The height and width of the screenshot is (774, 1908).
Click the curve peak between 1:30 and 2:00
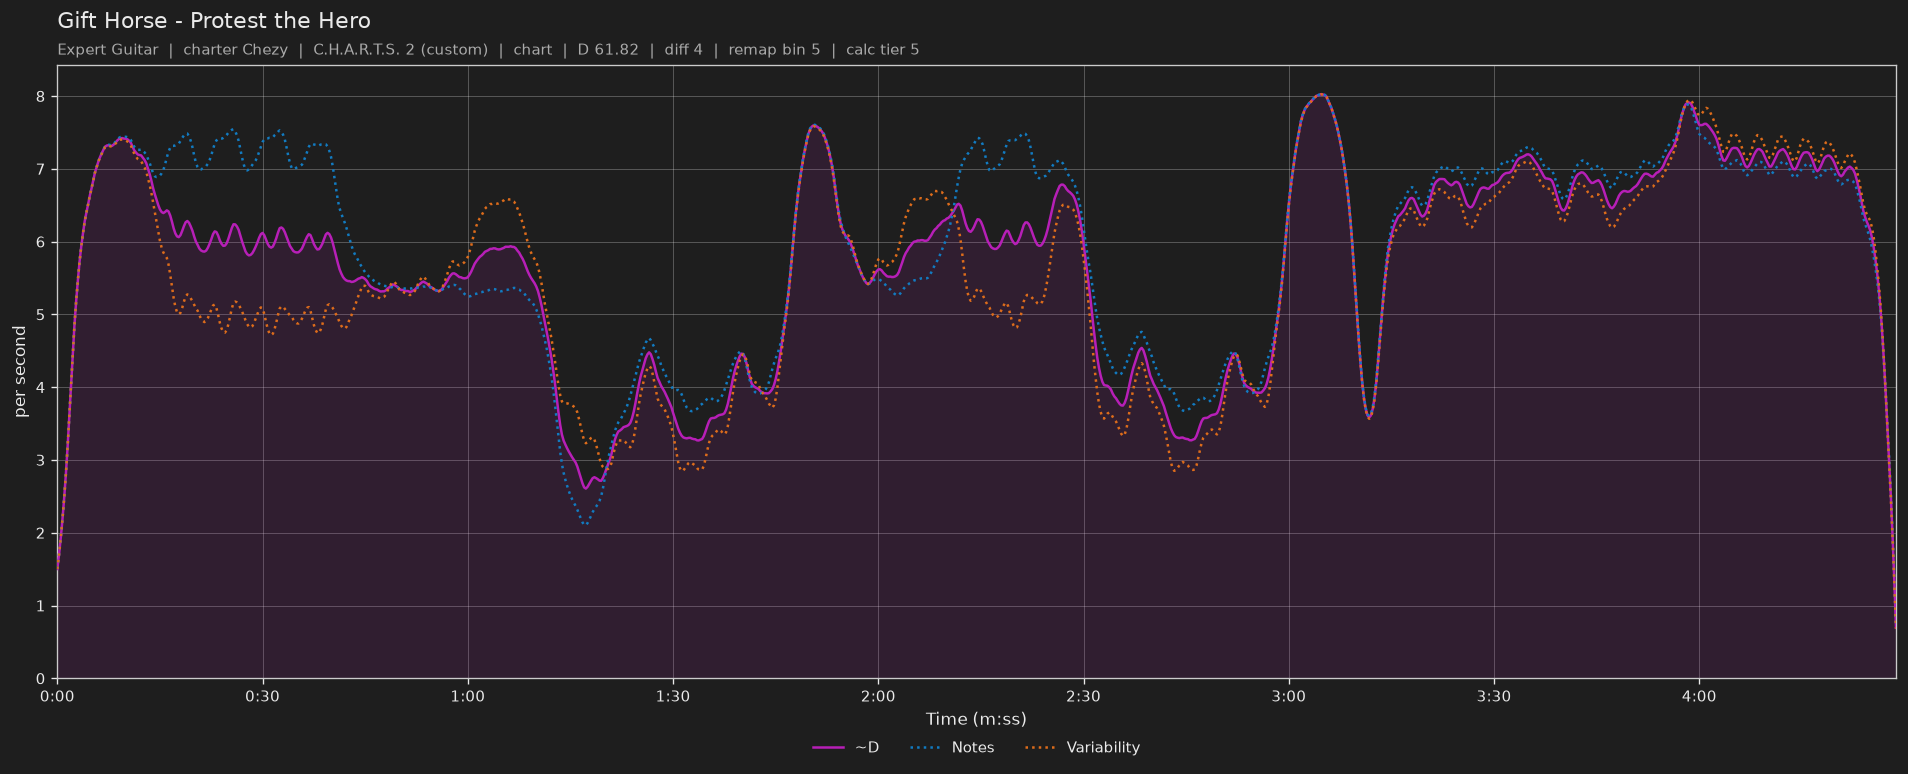pyautogui.click(x=815, y=126)
